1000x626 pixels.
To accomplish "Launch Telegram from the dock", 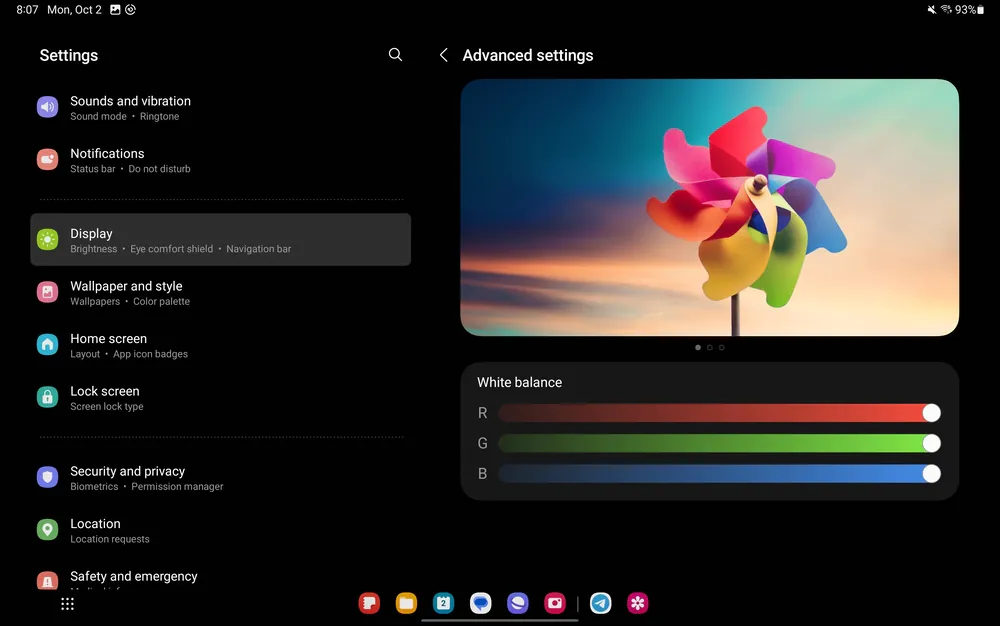I will tap(600, 603).
